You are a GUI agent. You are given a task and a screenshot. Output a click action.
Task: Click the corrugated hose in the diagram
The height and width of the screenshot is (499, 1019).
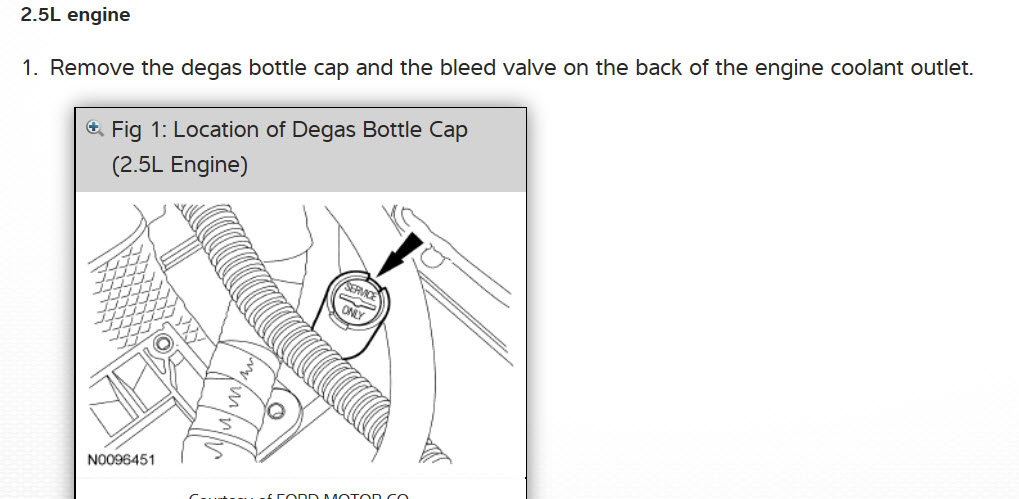point(286,325)
